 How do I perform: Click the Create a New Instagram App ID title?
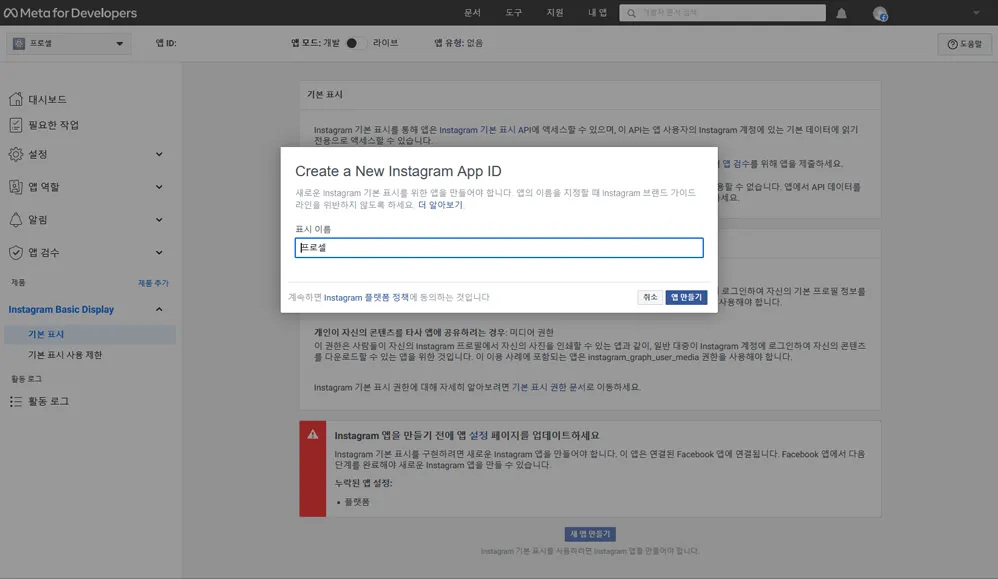click(398, 171)
